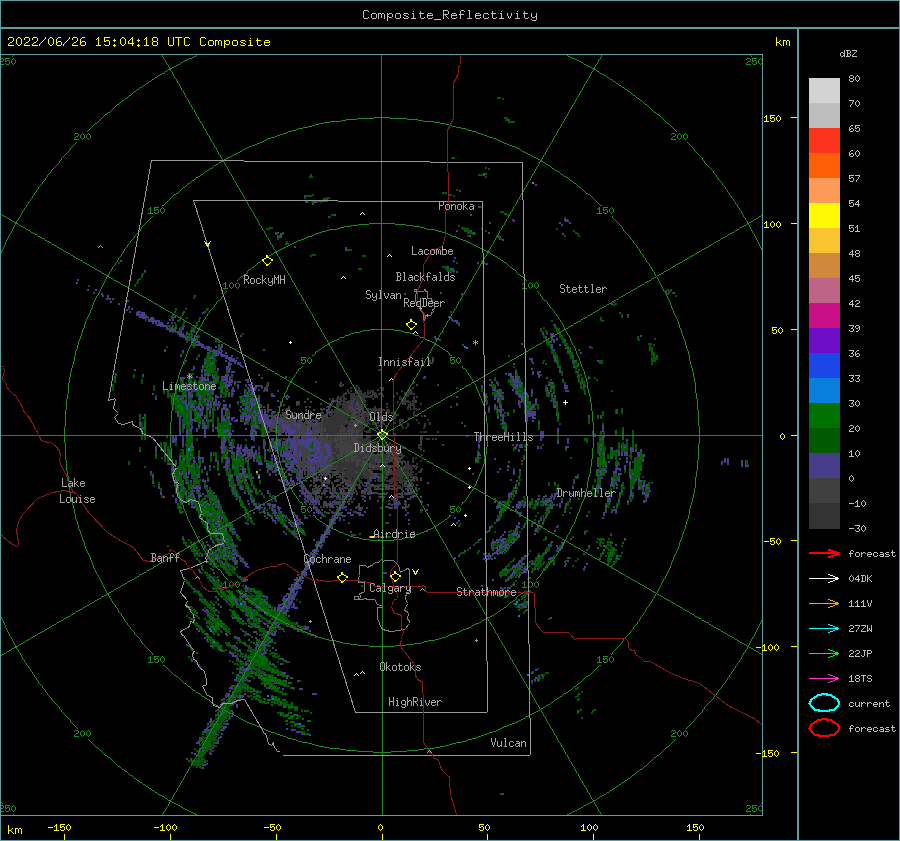
Task: Click the 150 tick label on right axis
Action: (x=772, y=118)
